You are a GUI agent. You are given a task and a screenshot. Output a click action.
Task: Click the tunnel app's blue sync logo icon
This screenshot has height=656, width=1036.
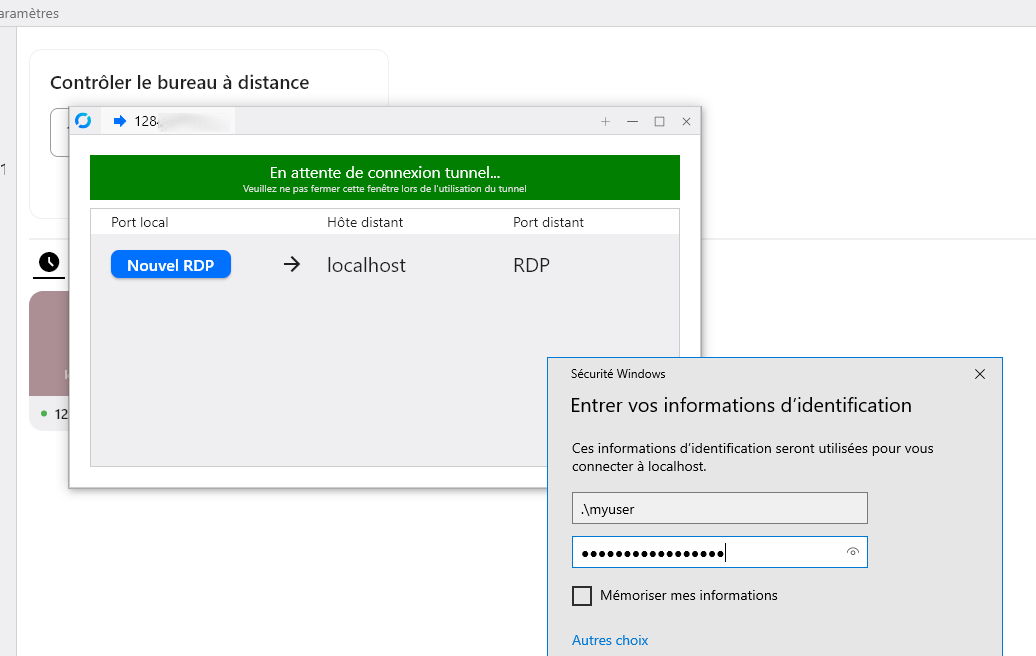click(x=84, y=121)
